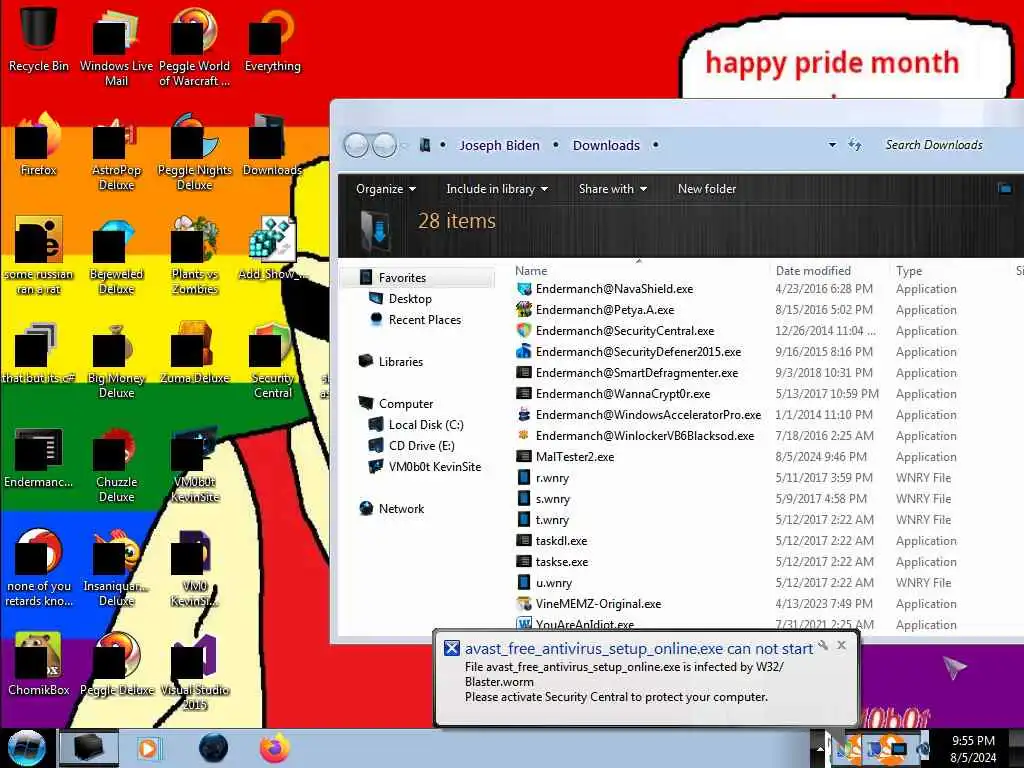Click the taskbar clock showing 9:55 PM

tap(973, 749)
